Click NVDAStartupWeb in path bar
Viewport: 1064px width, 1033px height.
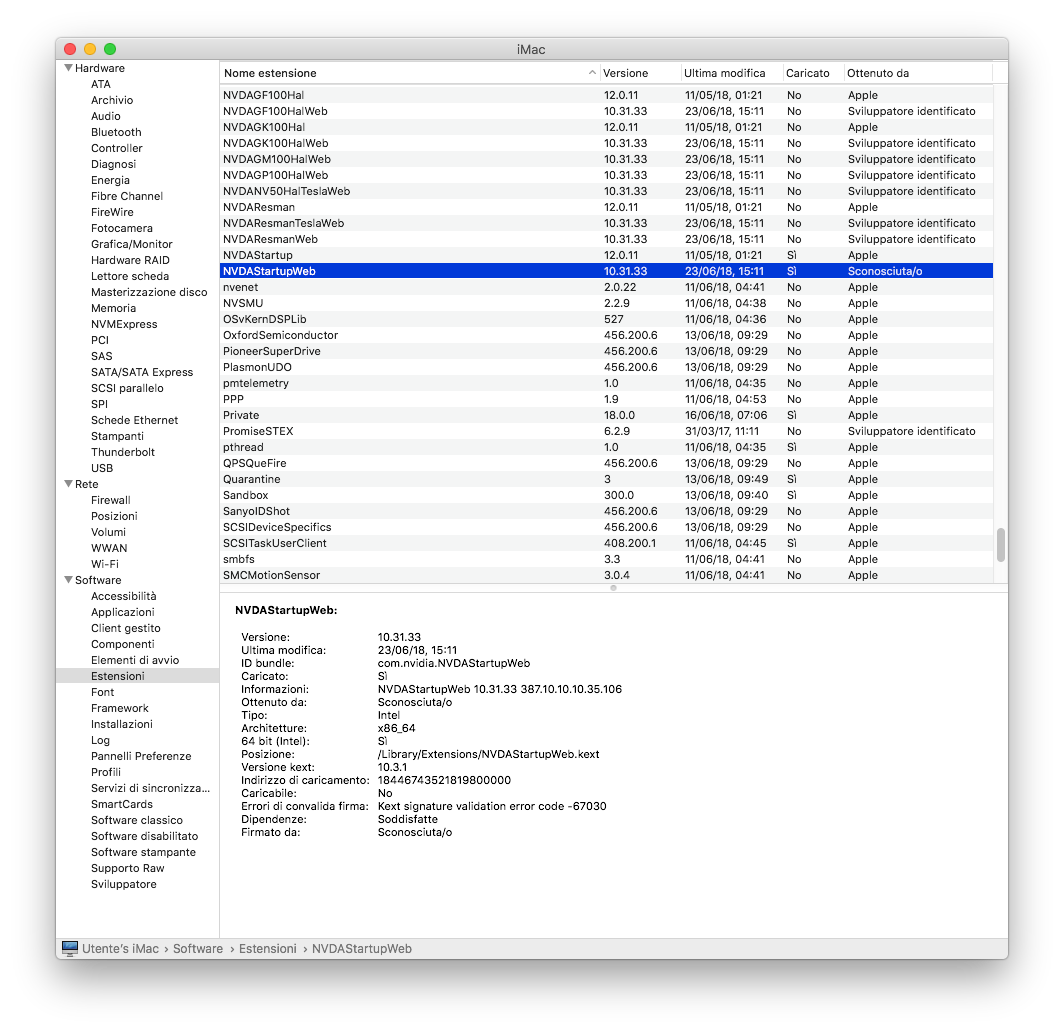(x=362, y=948)
